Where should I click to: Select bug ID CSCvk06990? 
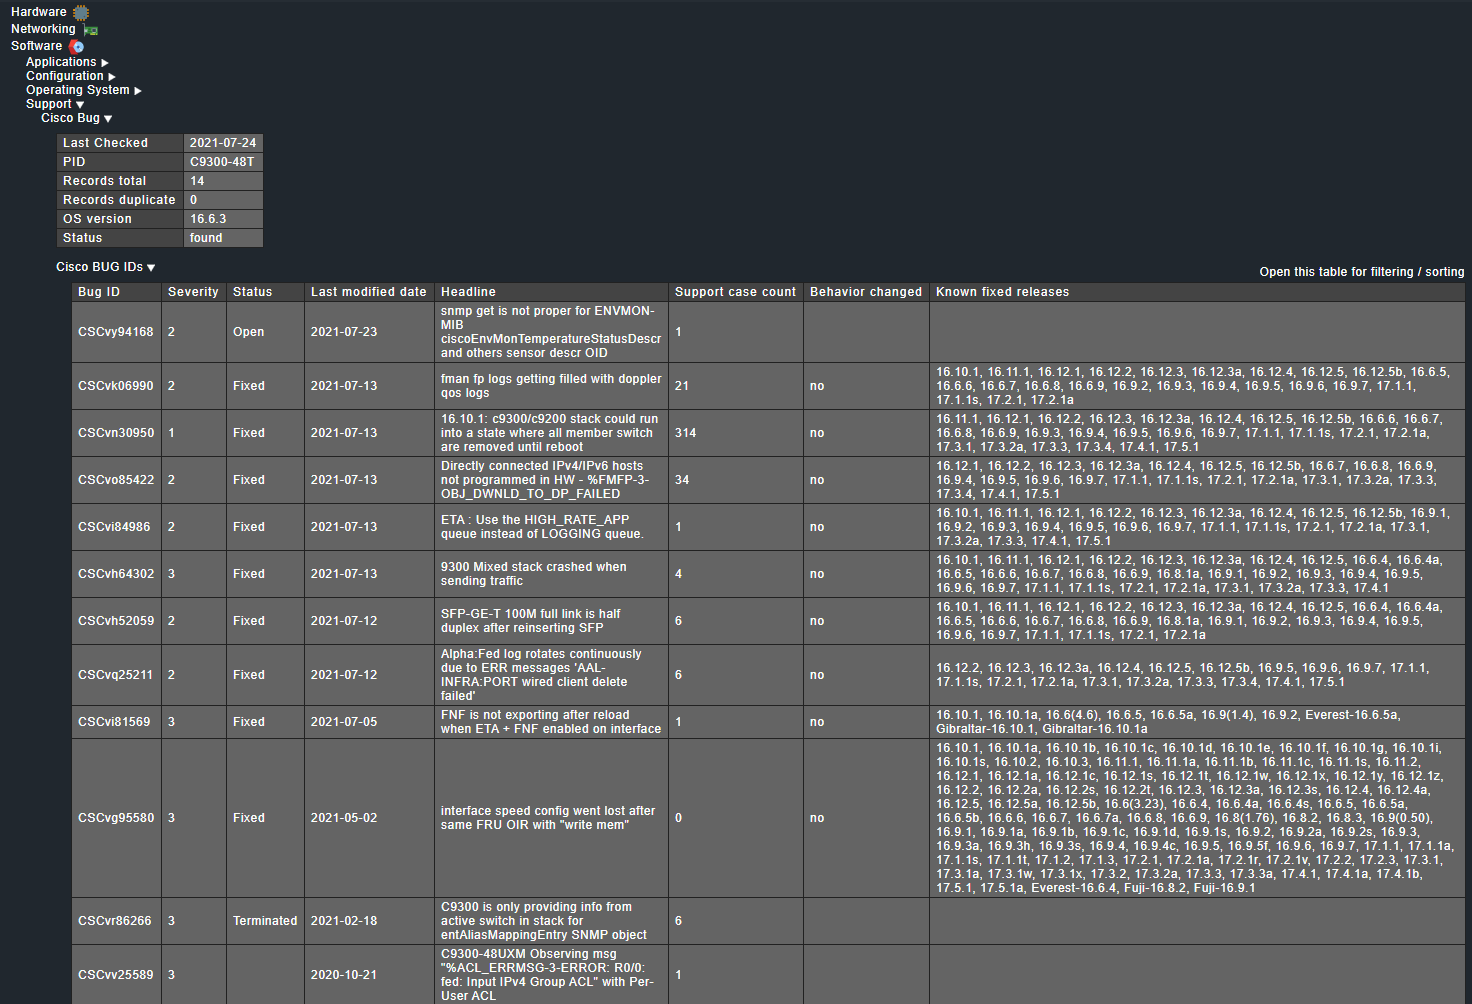coord(116,386)
